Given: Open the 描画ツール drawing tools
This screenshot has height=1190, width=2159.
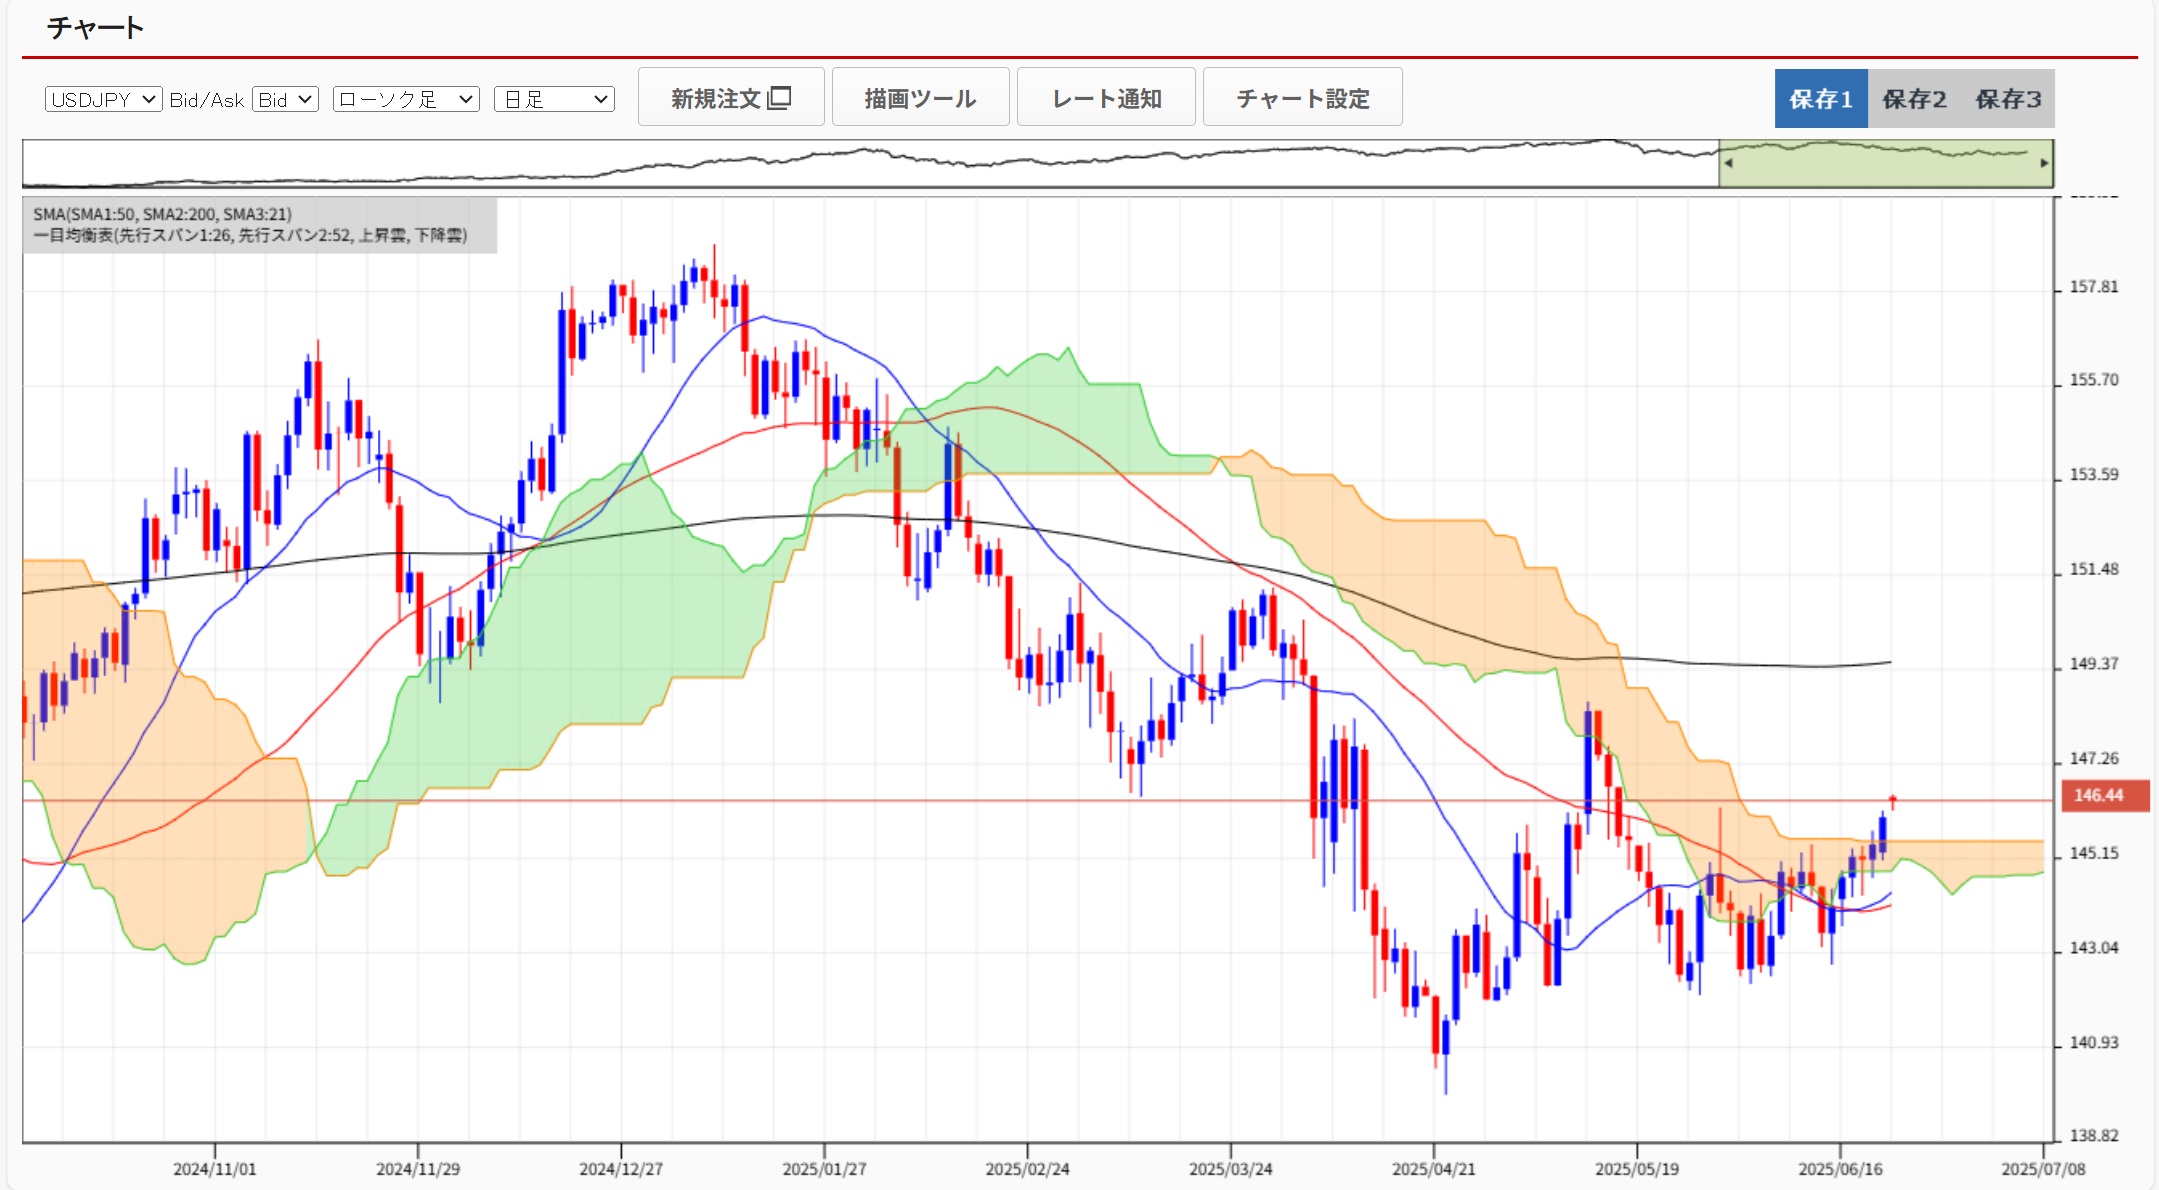Looking at the screenshot, I should [920, 98].
